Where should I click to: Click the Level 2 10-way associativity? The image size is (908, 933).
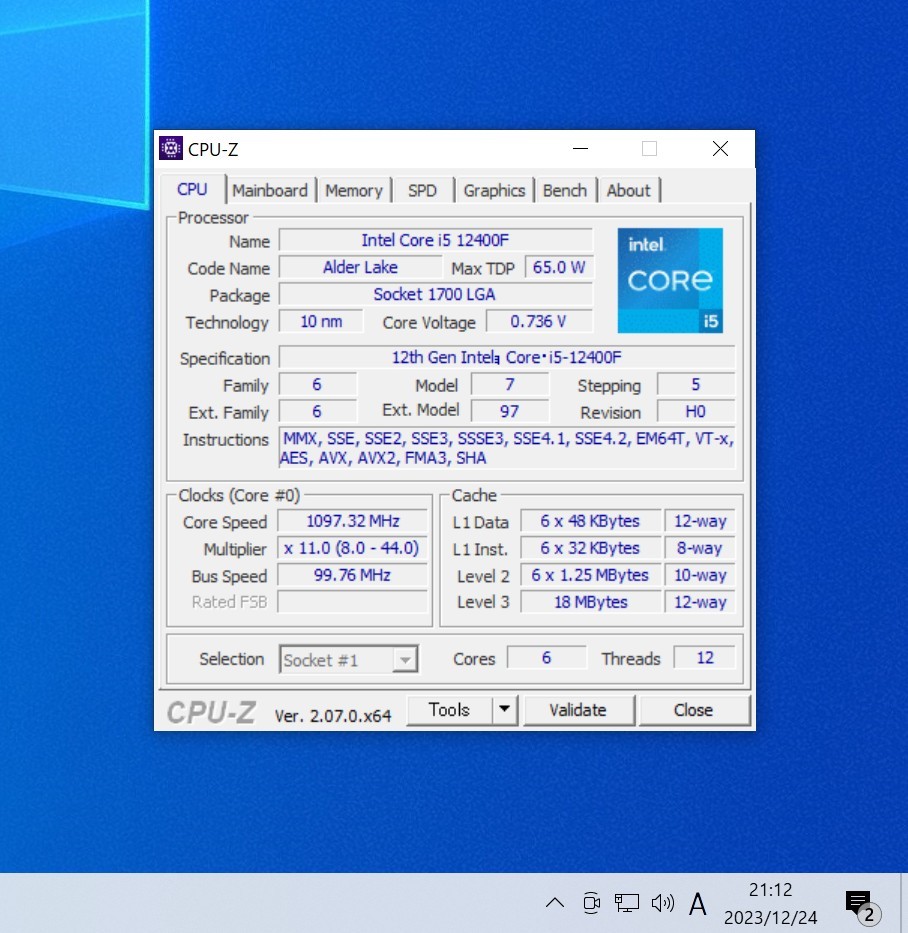[x=700, y=575]
